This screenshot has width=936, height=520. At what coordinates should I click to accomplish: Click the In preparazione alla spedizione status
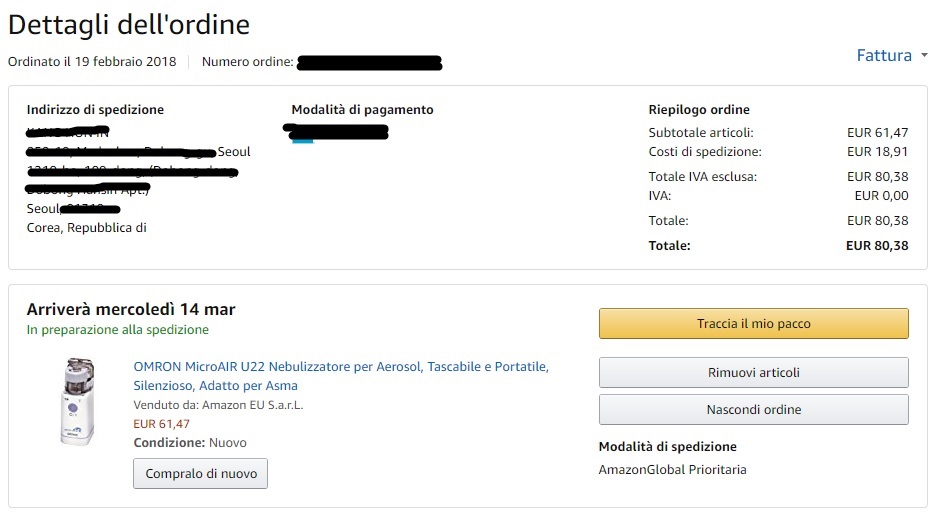[x=118, y=329]
